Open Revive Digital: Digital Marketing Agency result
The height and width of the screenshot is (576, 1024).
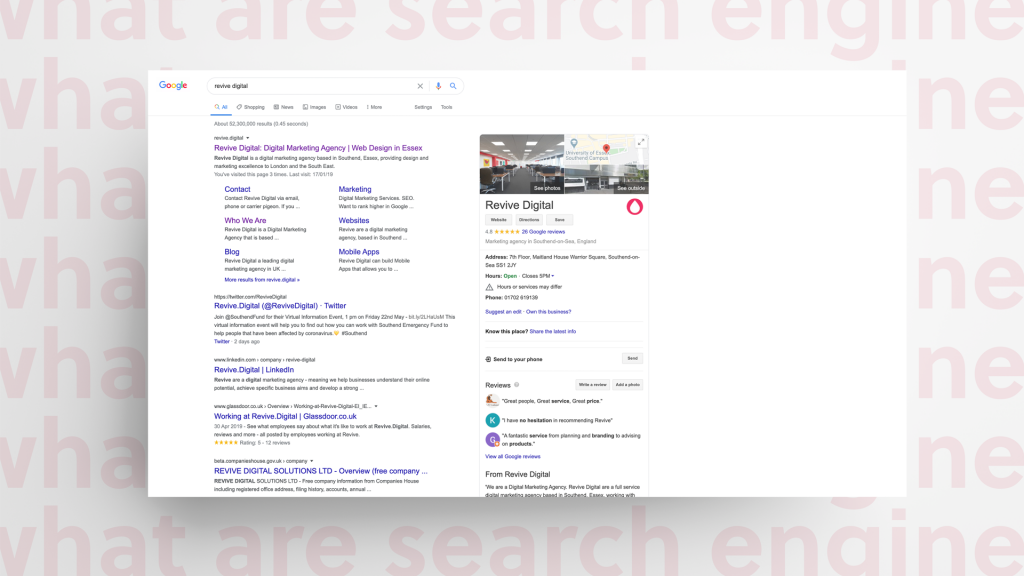pyautogui.click(x=318, y=148)
